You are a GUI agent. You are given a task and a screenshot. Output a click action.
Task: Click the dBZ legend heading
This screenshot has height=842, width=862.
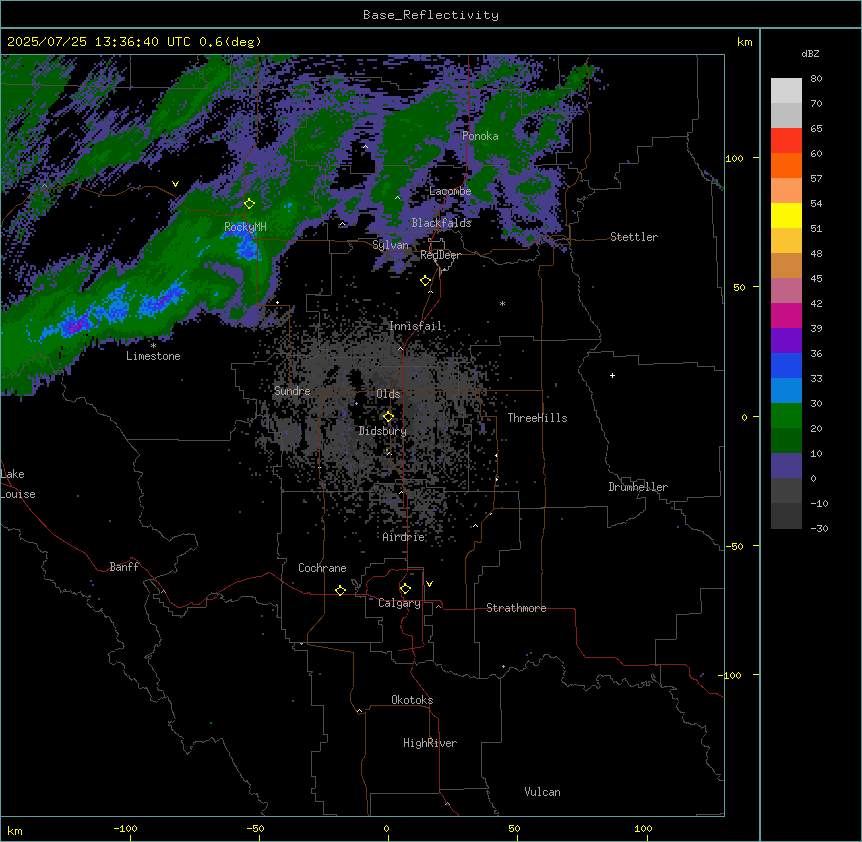point(810,53)
